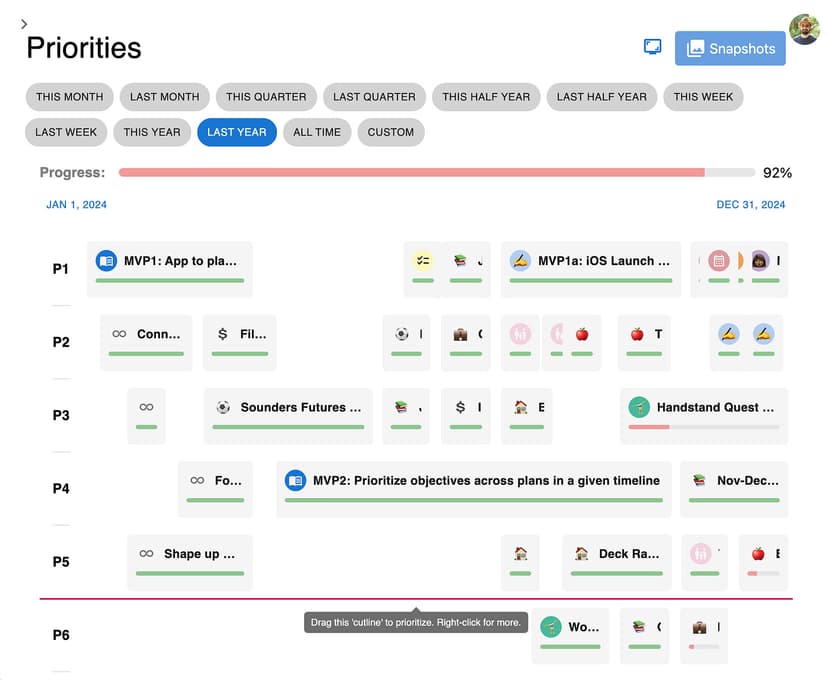Expand the collapsed sidebar chevron
This screenshot has height=680, width=828.
pyautogui.click(x=24, y=24)
